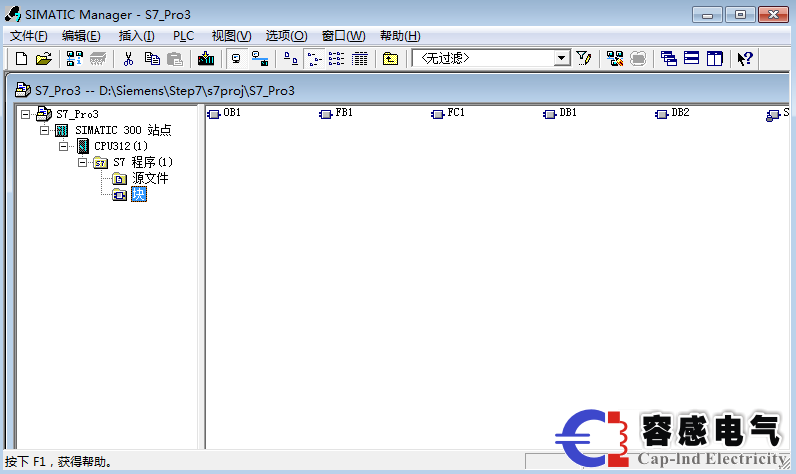Open the 文件(F) menu
This screenshot has width=796, height=474.
point(28,36)
